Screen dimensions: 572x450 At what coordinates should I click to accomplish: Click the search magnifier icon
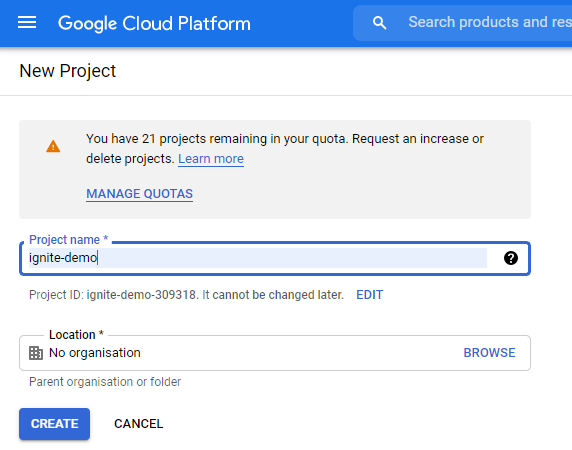(x=379, y=23)
